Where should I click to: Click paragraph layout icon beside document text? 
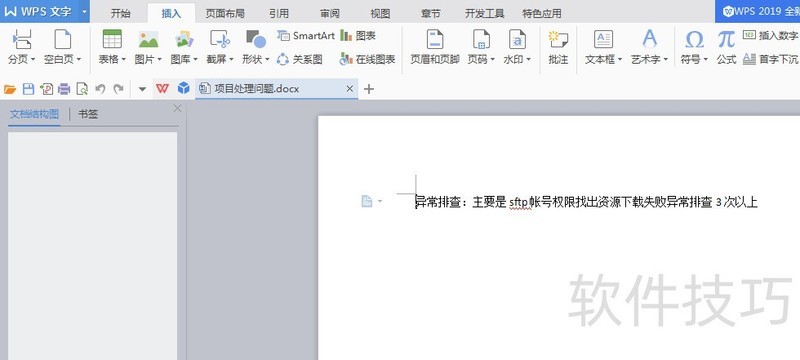[367, 201]
